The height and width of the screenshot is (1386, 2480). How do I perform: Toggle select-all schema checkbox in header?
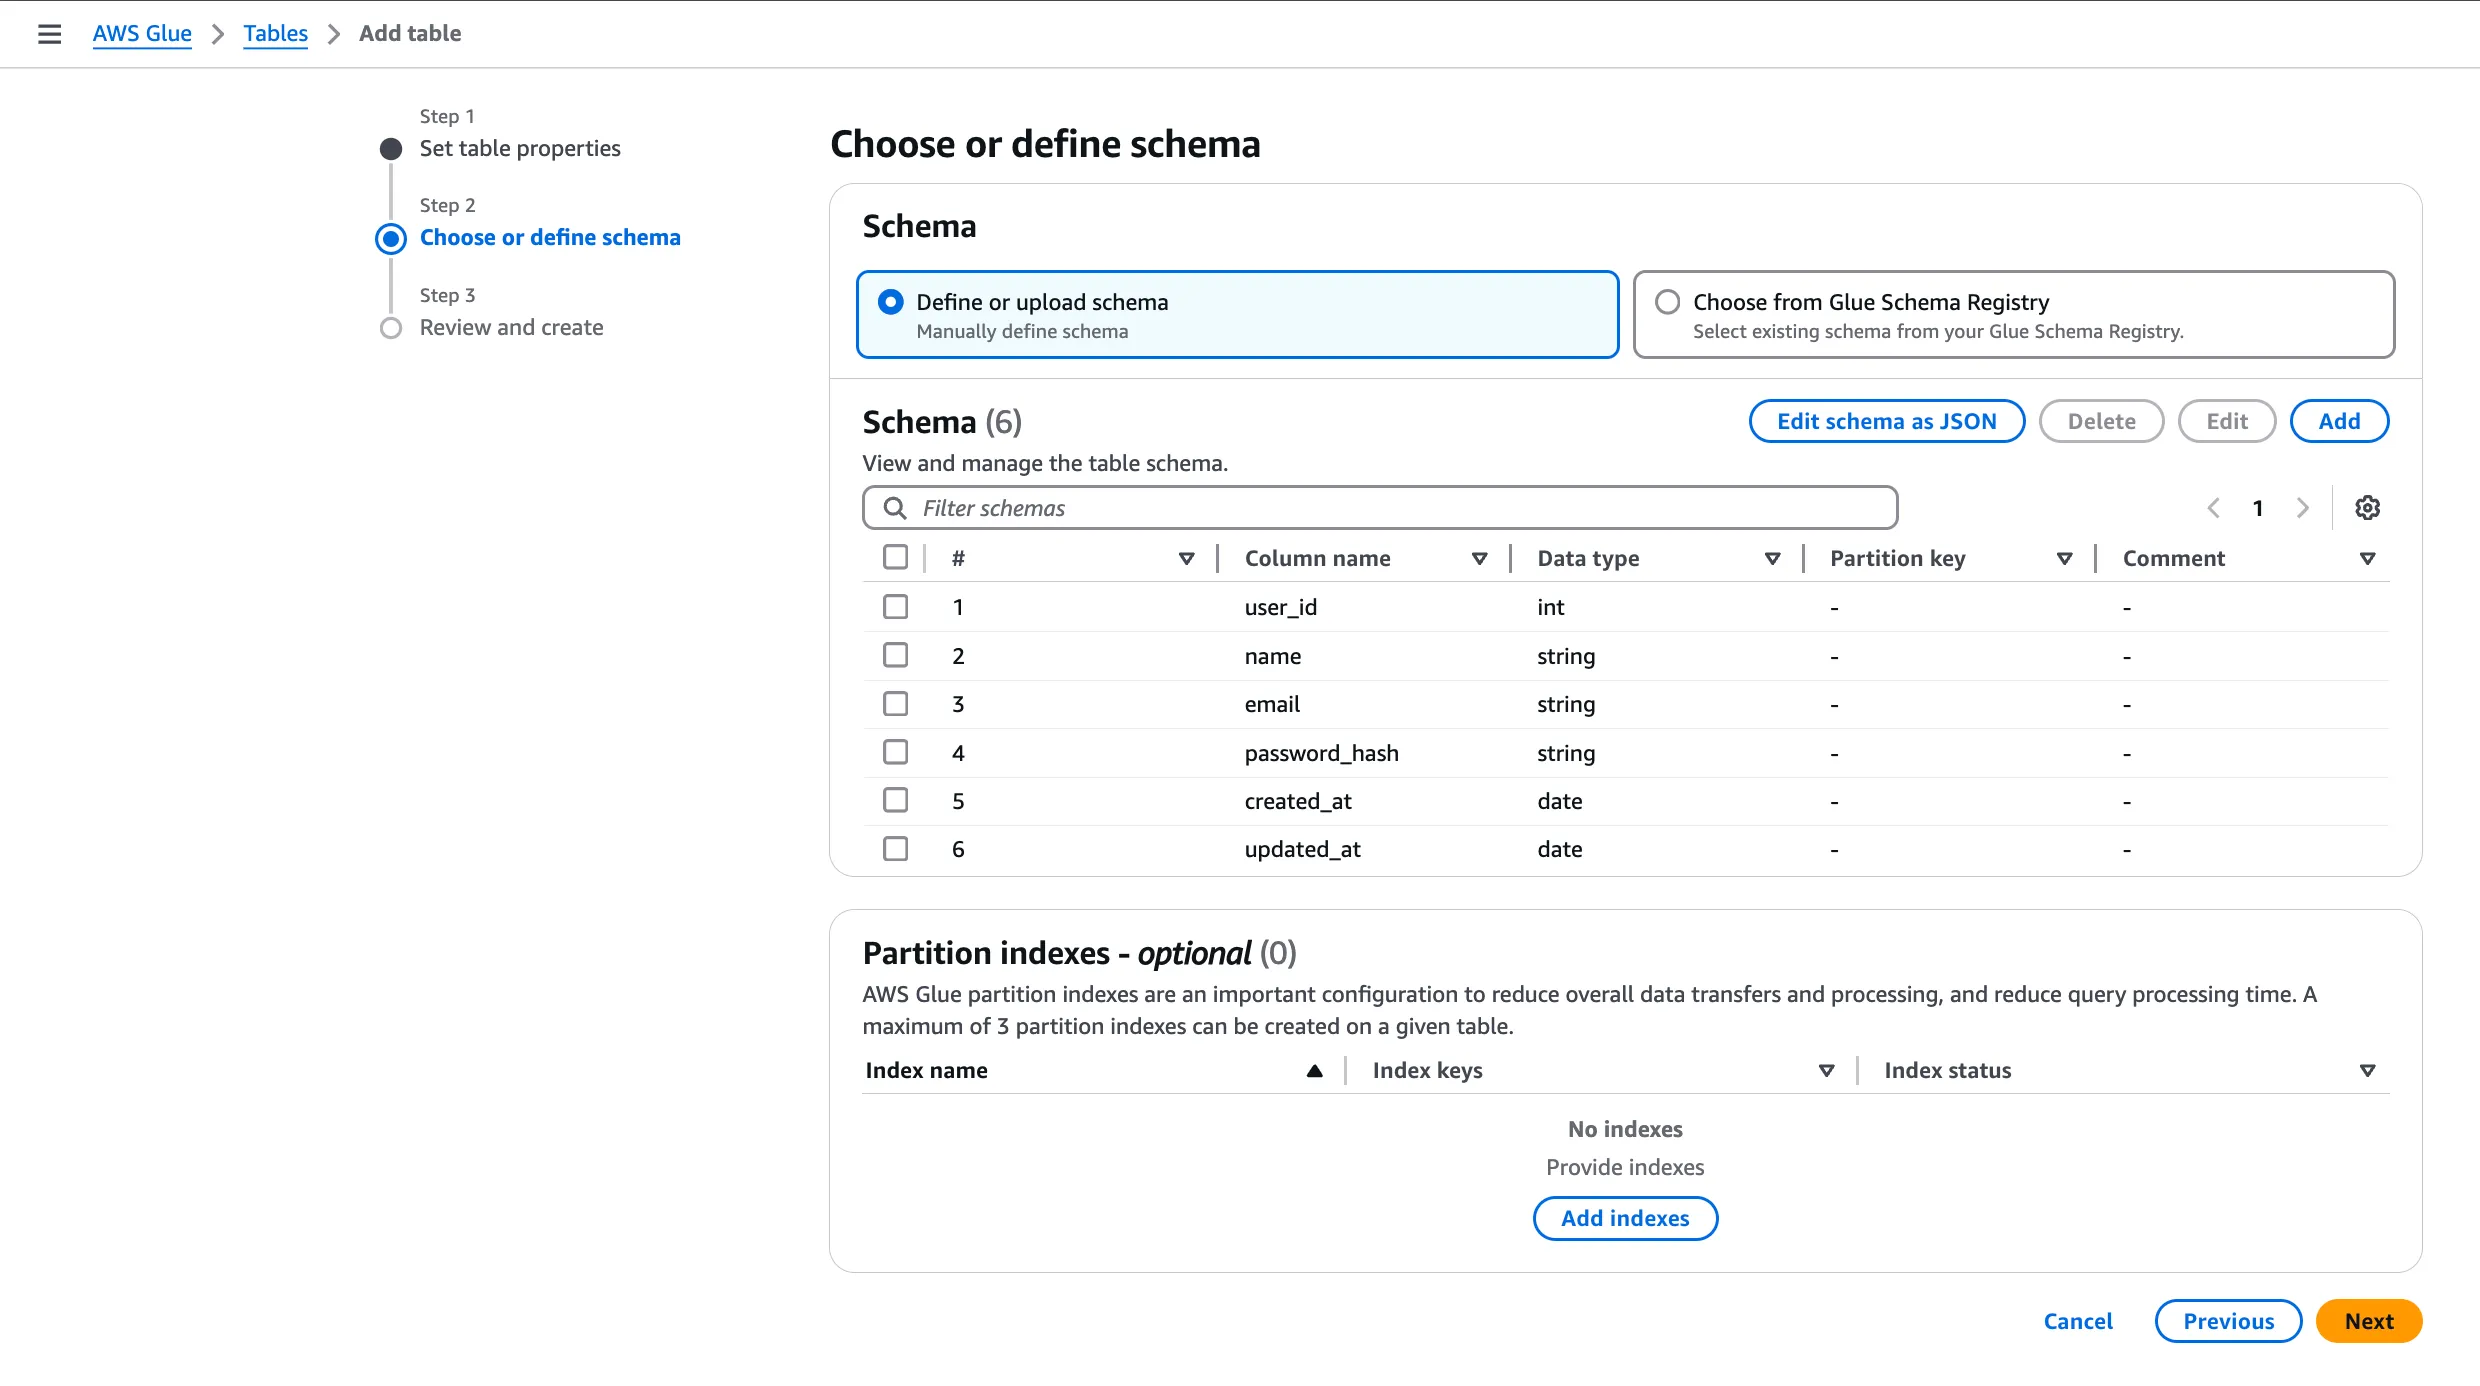coord(895,557)
